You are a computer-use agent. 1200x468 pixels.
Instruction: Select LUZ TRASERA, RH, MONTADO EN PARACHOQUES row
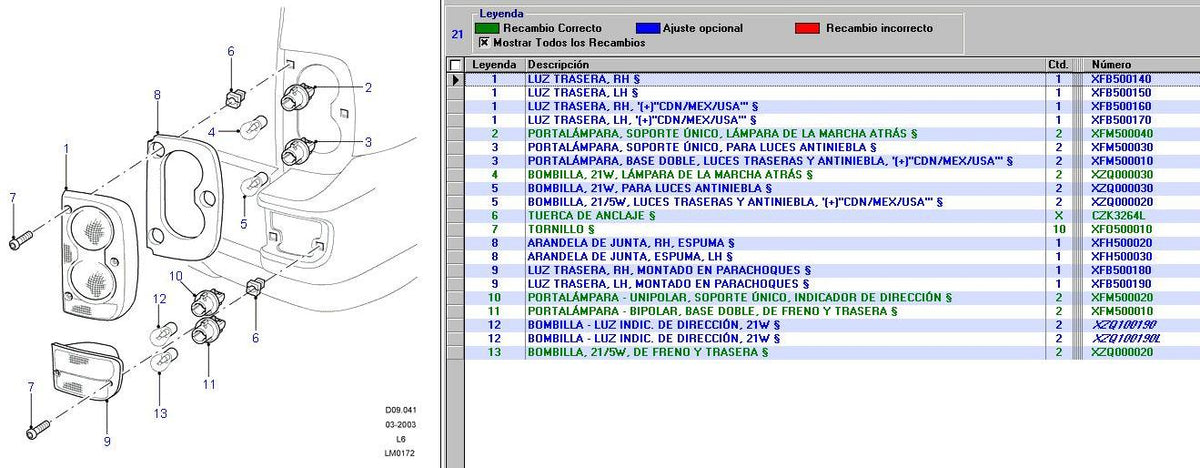pos(833,270)
